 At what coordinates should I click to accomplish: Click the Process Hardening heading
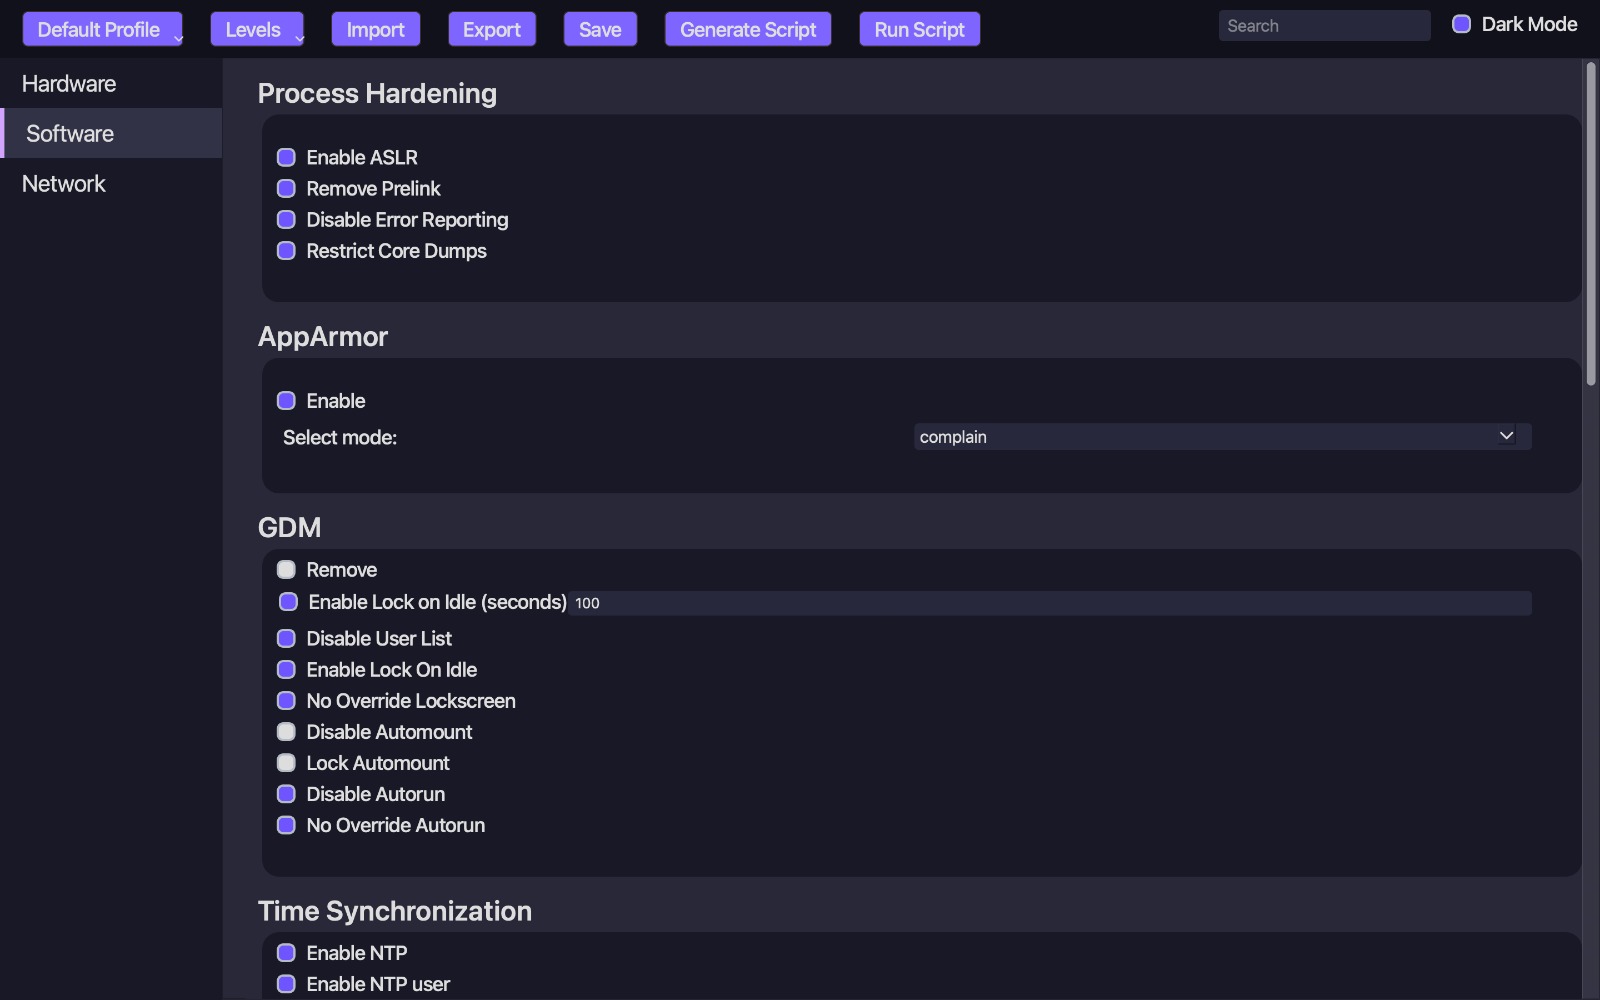point(377,93)
